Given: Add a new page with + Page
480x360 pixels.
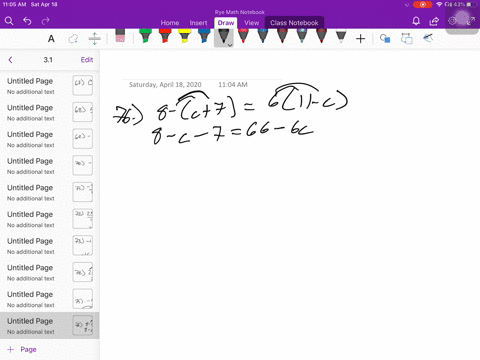Looking at the screenshot, I should coord(22,349).
